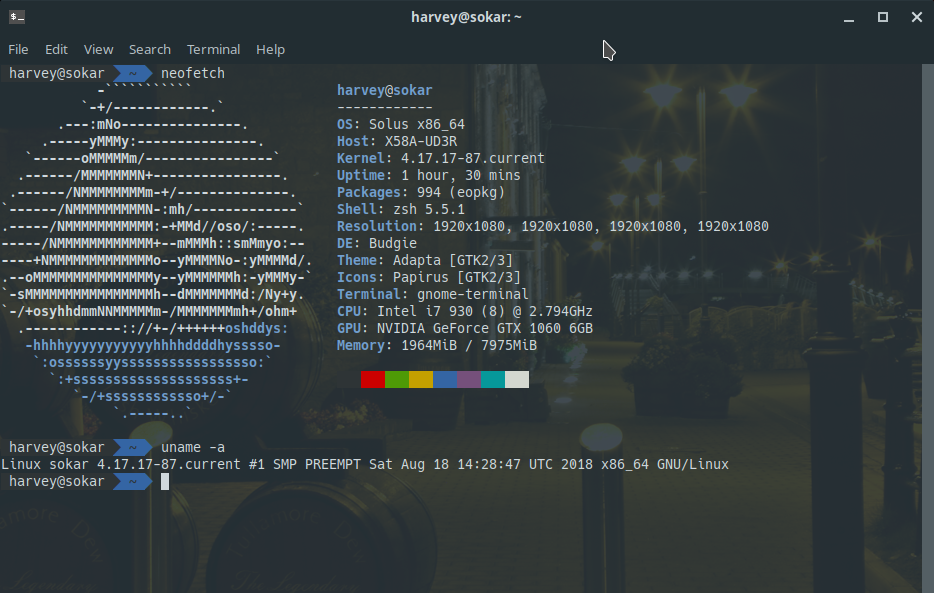Click the teal color block
Viewport: 934px width, 593px height.
493,379
